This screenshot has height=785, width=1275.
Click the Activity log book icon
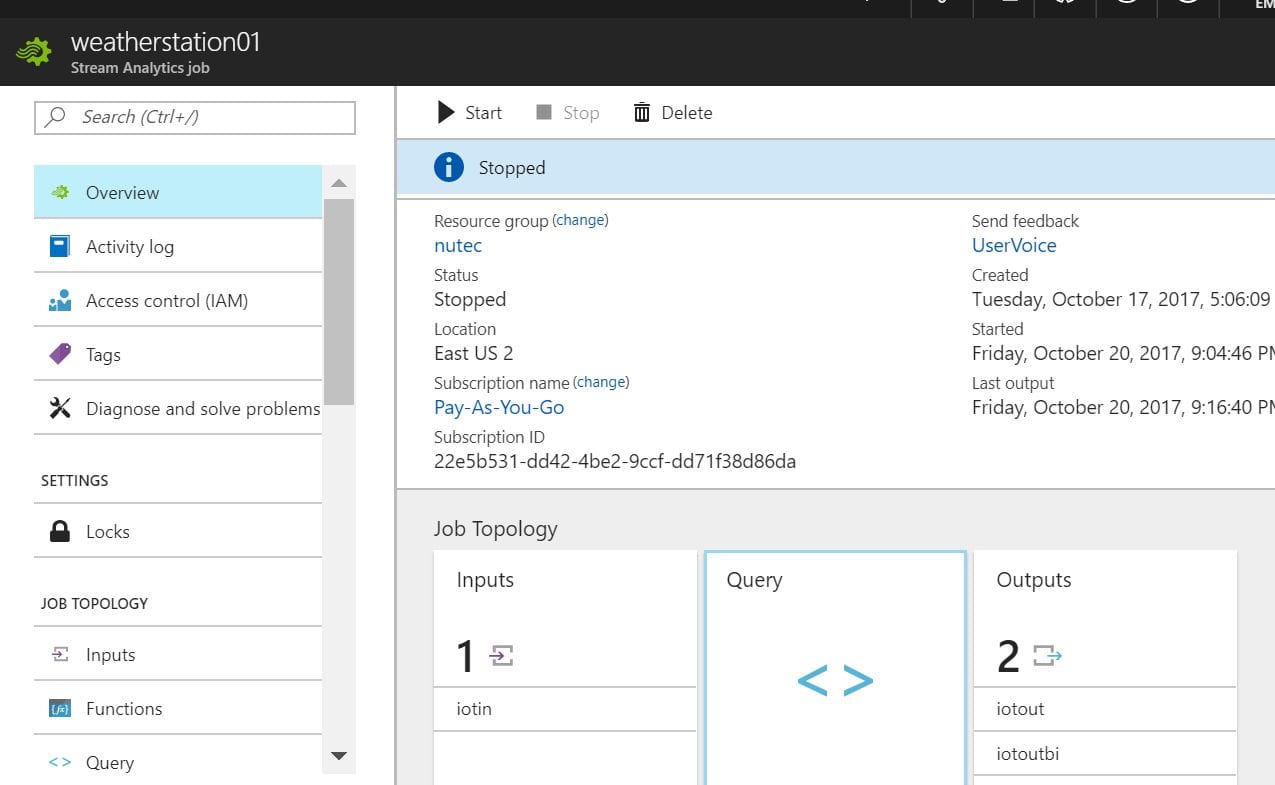(60, 246)
